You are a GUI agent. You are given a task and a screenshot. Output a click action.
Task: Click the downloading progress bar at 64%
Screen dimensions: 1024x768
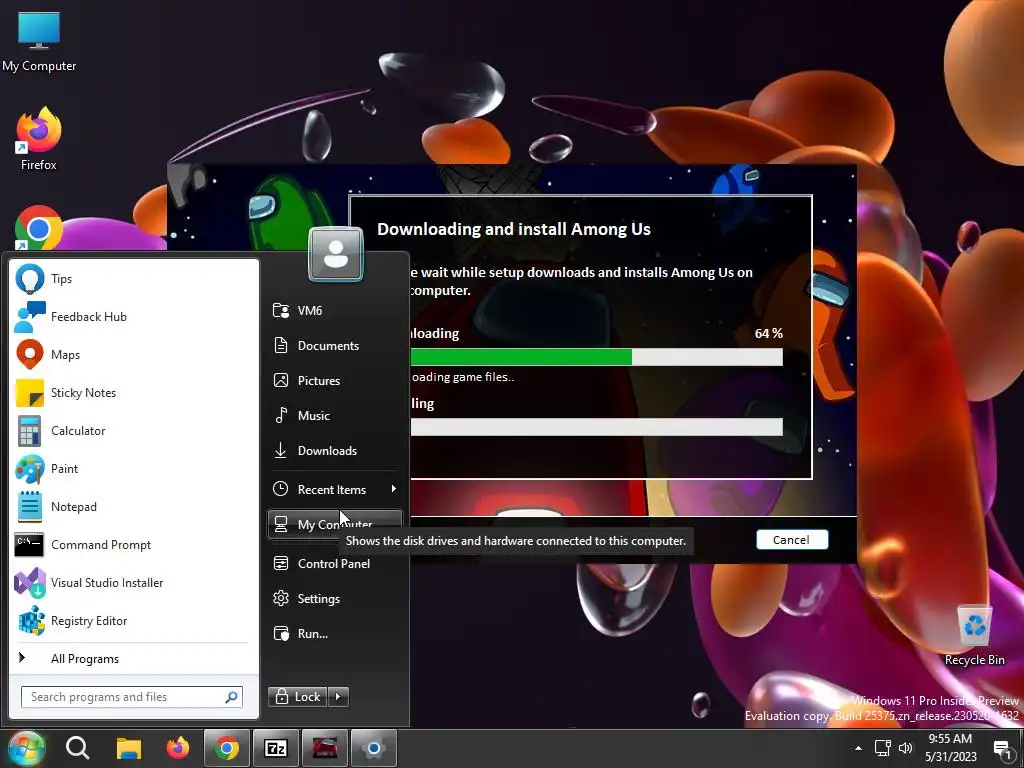596,357
